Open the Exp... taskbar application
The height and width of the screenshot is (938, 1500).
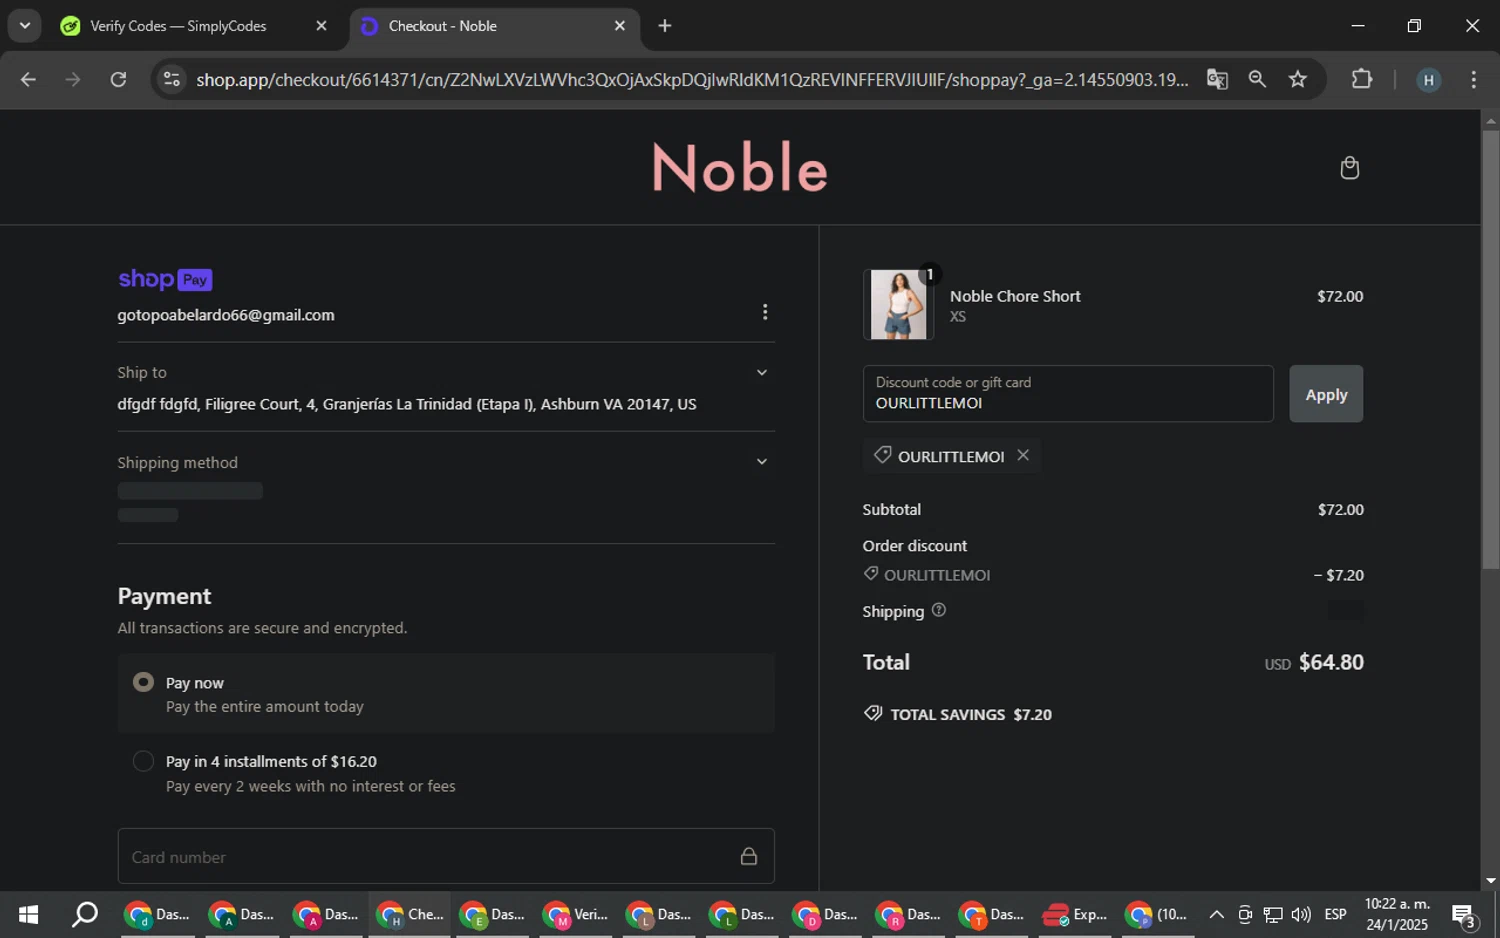pyautogui.click(x=1075, y=914)
